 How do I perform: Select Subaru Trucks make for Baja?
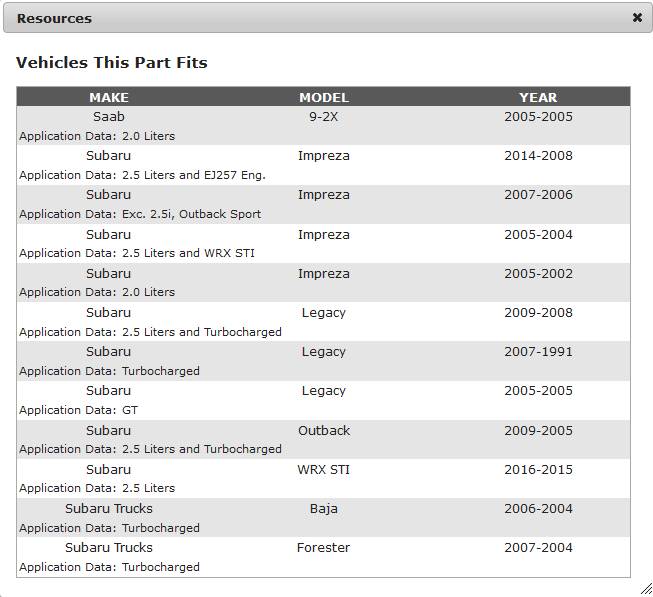tap(109, 509)
